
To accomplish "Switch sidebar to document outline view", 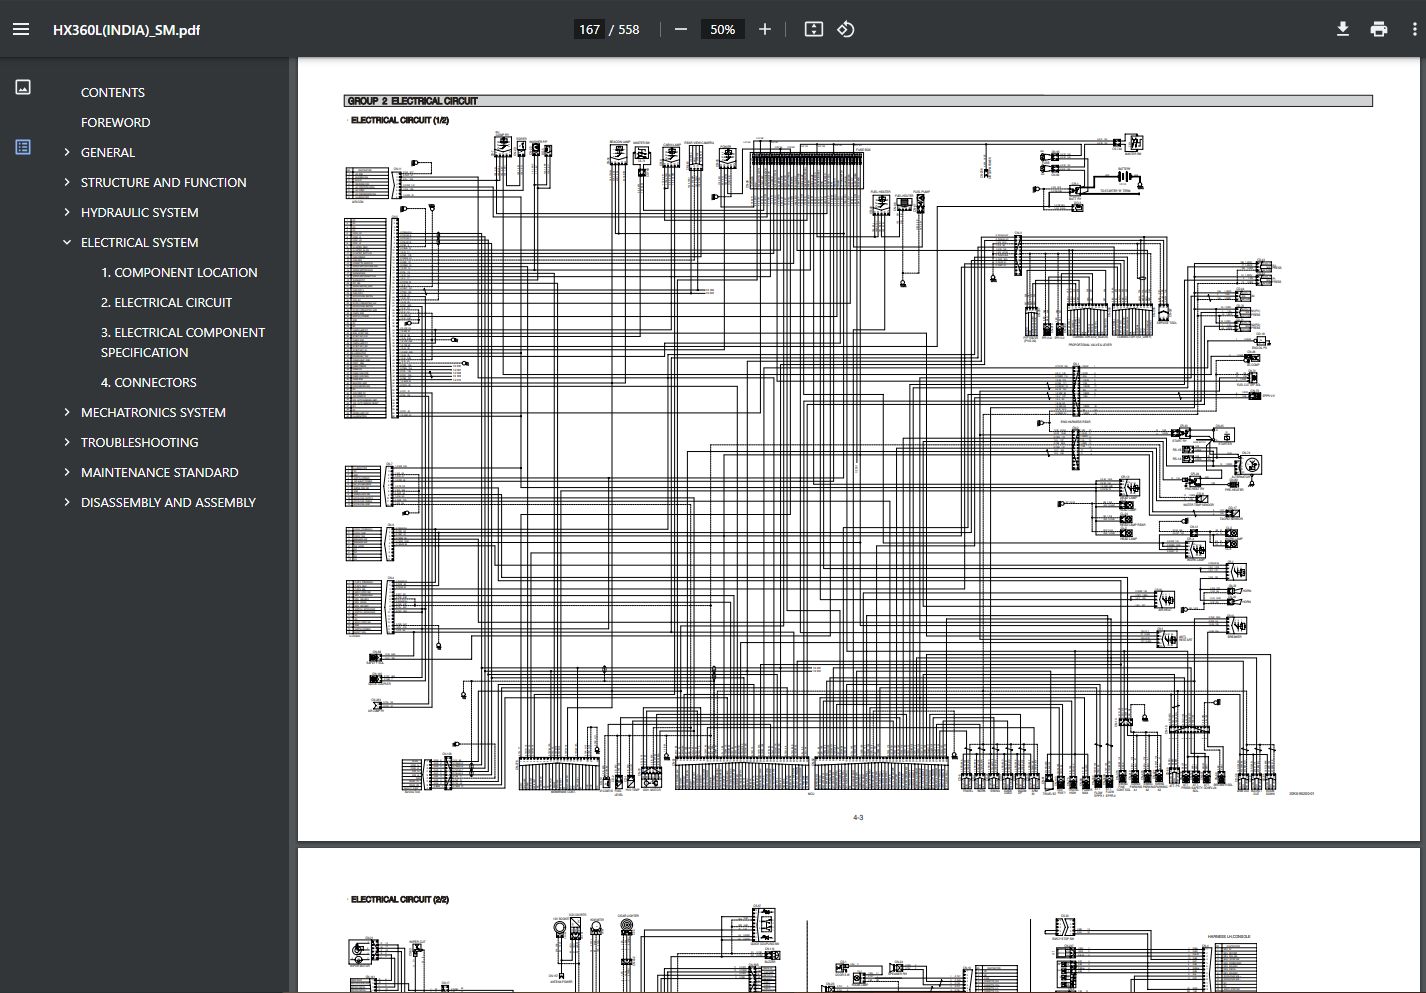I will coord(23,147).
